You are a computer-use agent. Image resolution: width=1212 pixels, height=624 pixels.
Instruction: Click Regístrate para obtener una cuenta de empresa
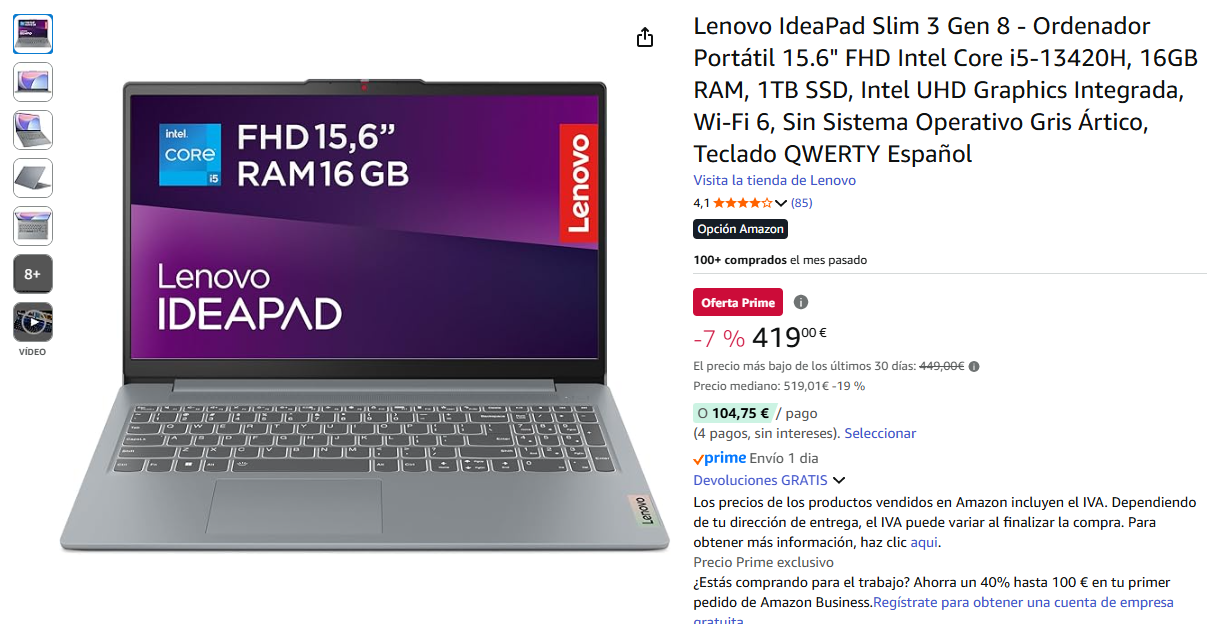point(1023,602)
